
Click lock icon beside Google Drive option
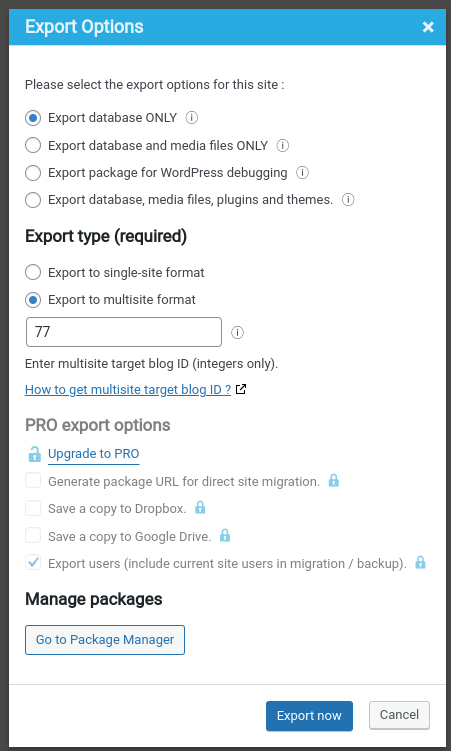point(225,535)
